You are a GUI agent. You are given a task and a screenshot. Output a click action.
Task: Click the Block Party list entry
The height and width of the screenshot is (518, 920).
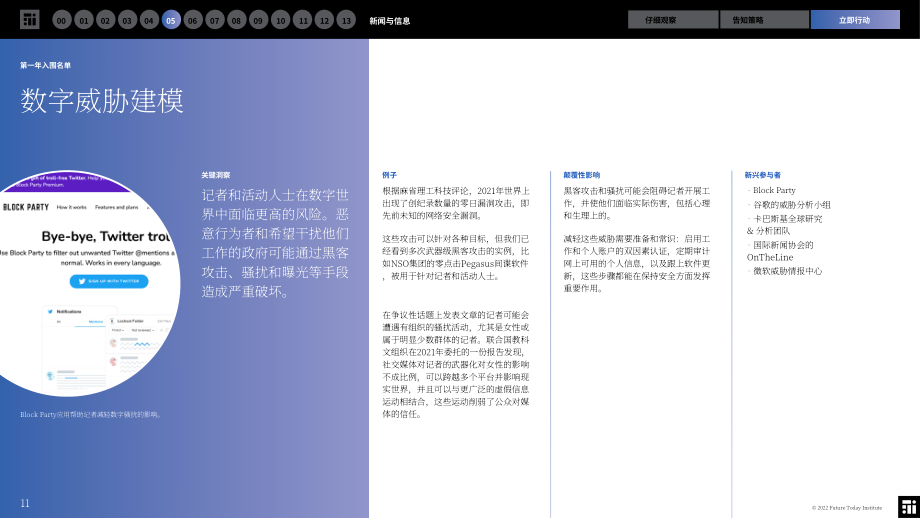pyautogui.click(x=772, y=190)
